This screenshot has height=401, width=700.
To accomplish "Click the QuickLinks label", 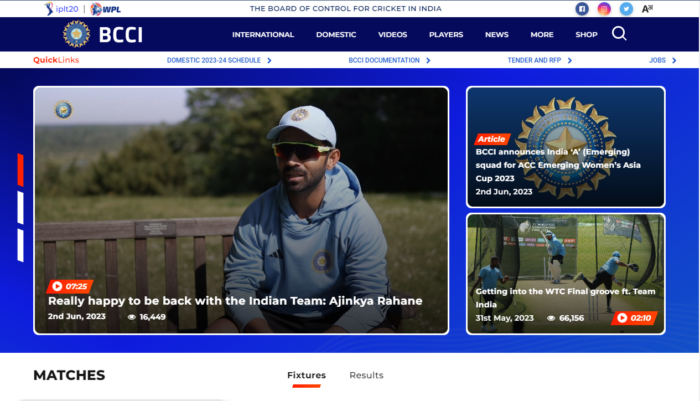I will point(56,60).
